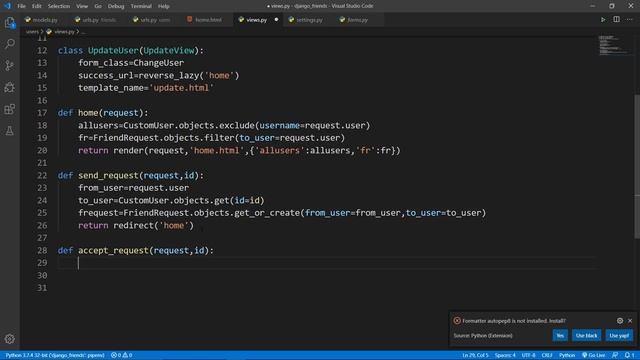This screenshot has width=640, height=360.
Task: Select Python interpreter in status bar
Action: [55, 355]
